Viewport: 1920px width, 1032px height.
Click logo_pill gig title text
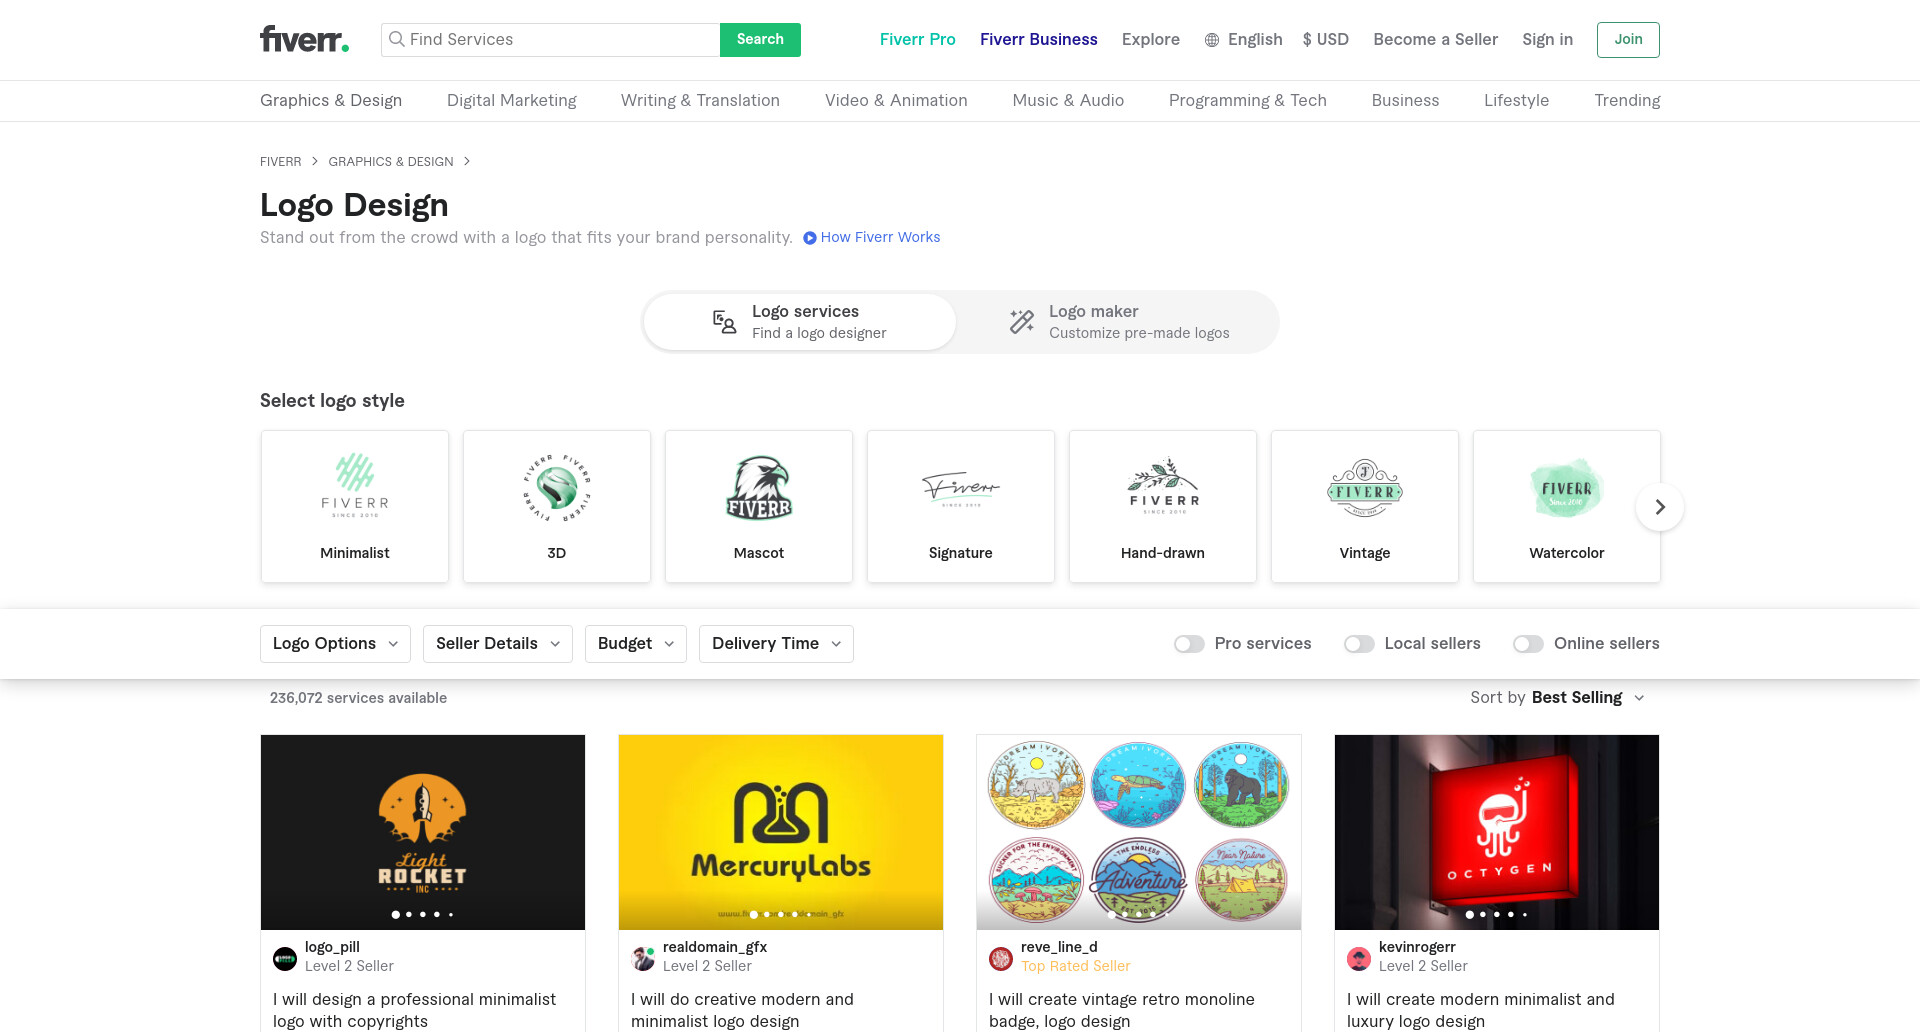click(414, 1010)
